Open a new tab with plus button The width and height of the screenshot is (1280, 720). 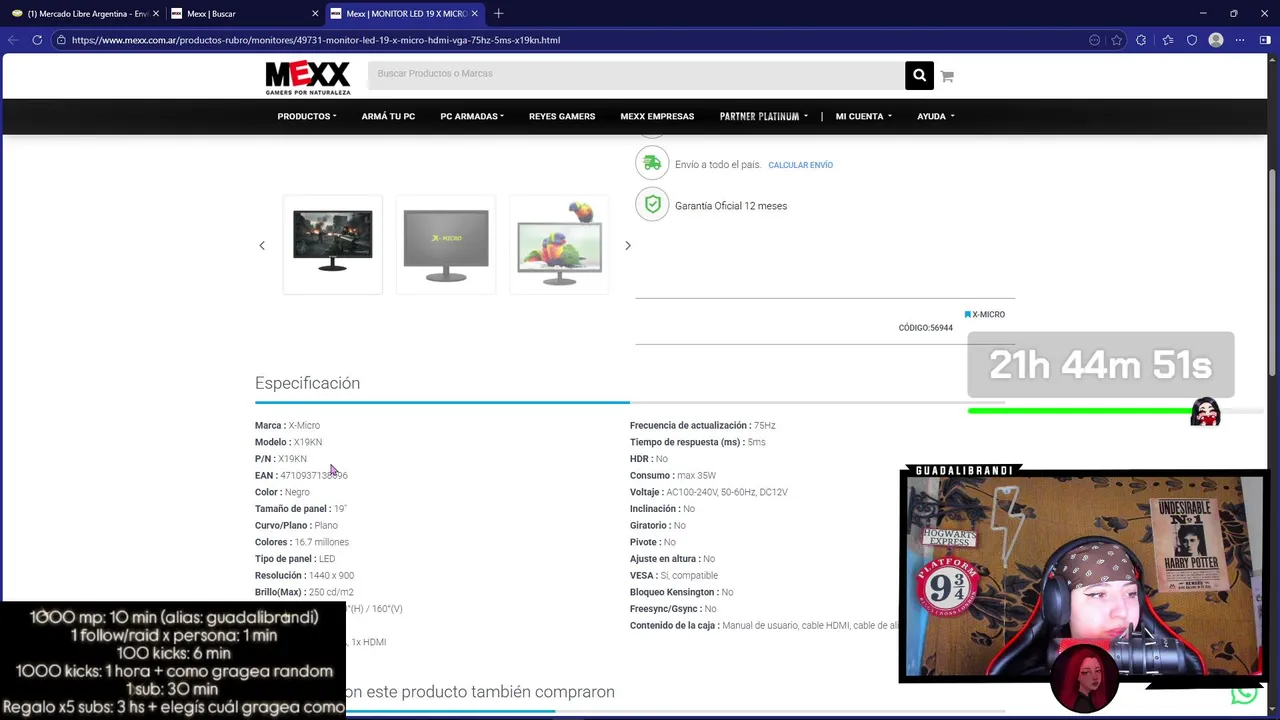[498, 13]
